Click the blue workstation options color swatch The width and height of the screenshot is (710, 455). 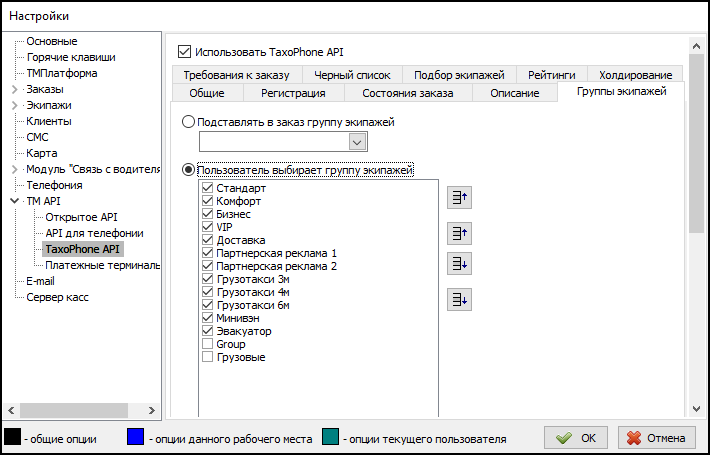point(137,437)
